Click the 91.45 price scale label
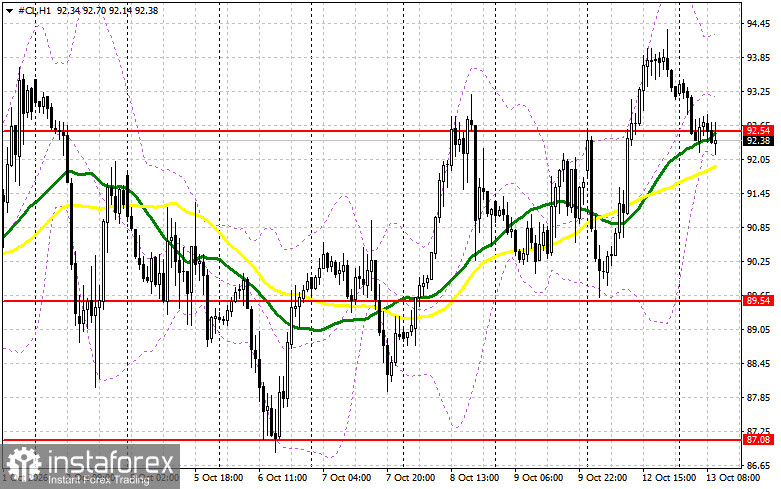Viewport: 781px width, 489px height. [759, 194]
